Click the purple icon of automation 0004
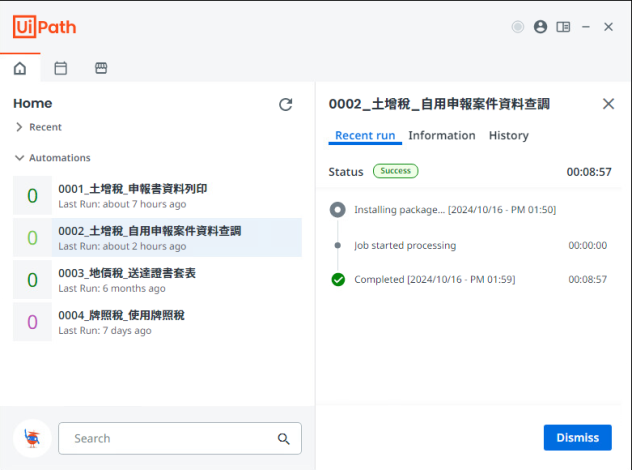The width and height of the screenshot is (632, 470). (32, 322)
